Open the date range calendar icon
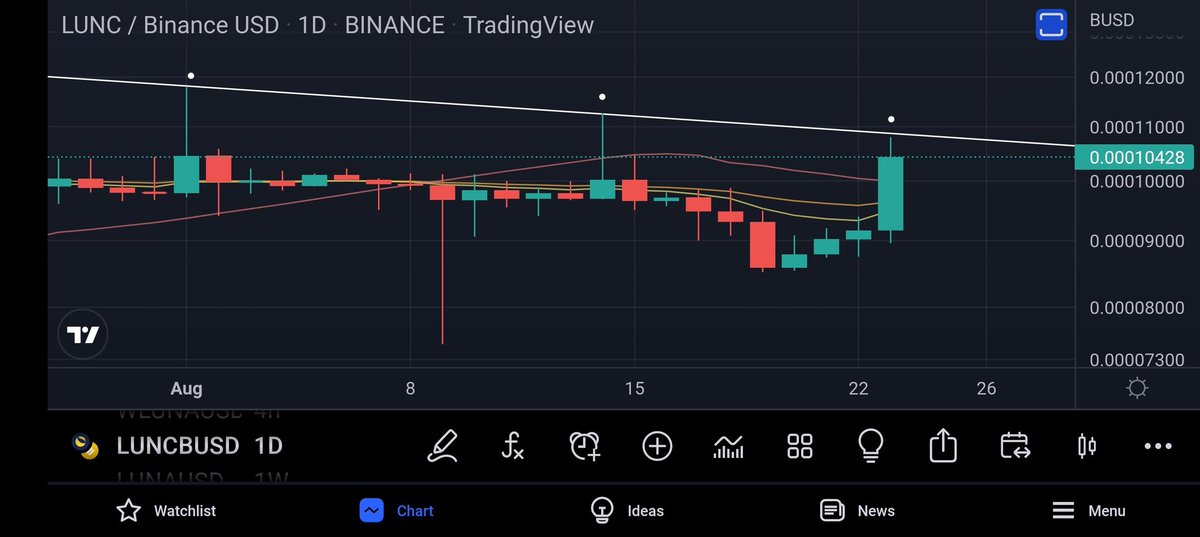1200x537 pixels. [1014, 446]
